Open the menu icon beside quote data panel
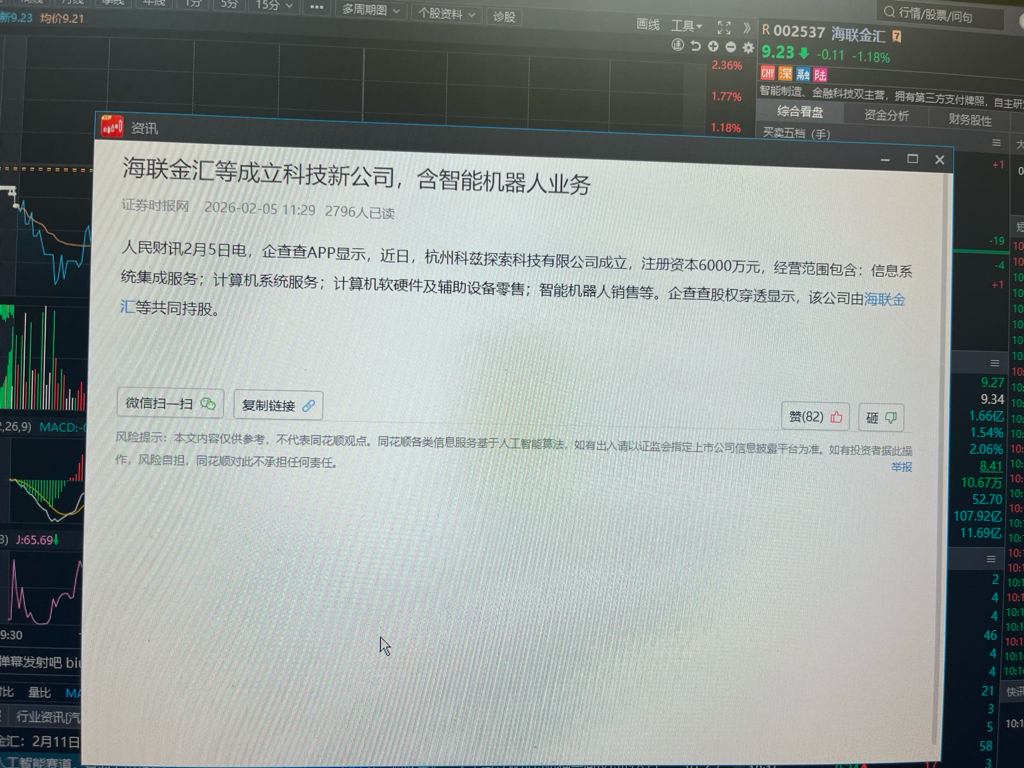1024x768 pixels. pos(995,362)
